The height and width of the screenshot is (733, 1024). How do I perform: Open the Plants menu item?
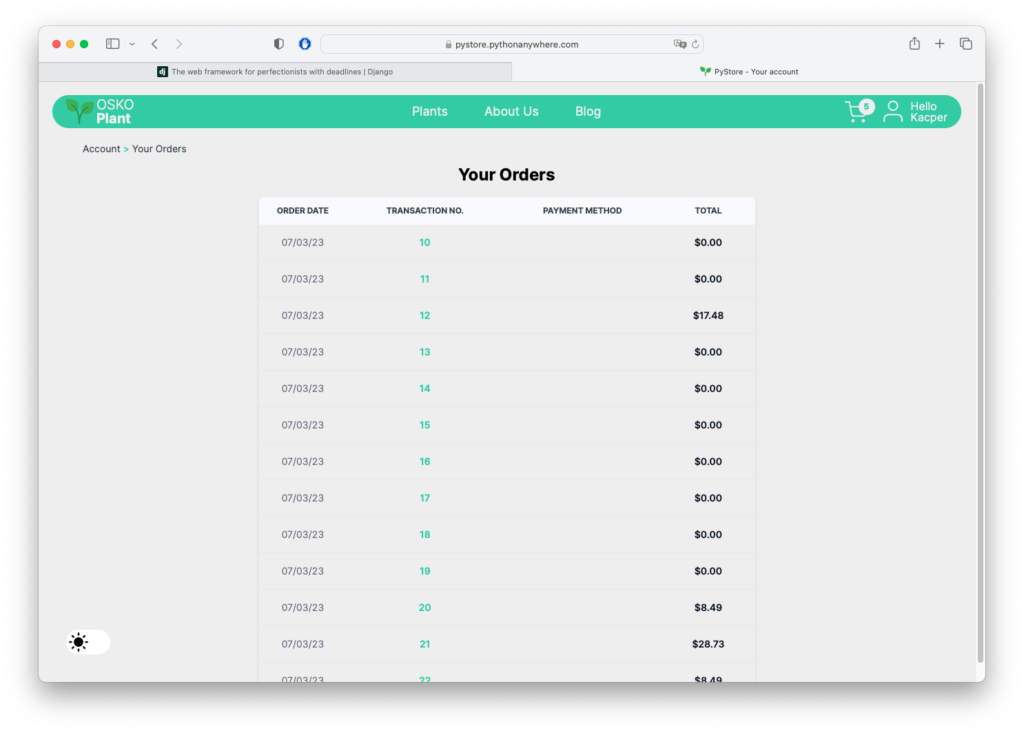tap(430, 112)
